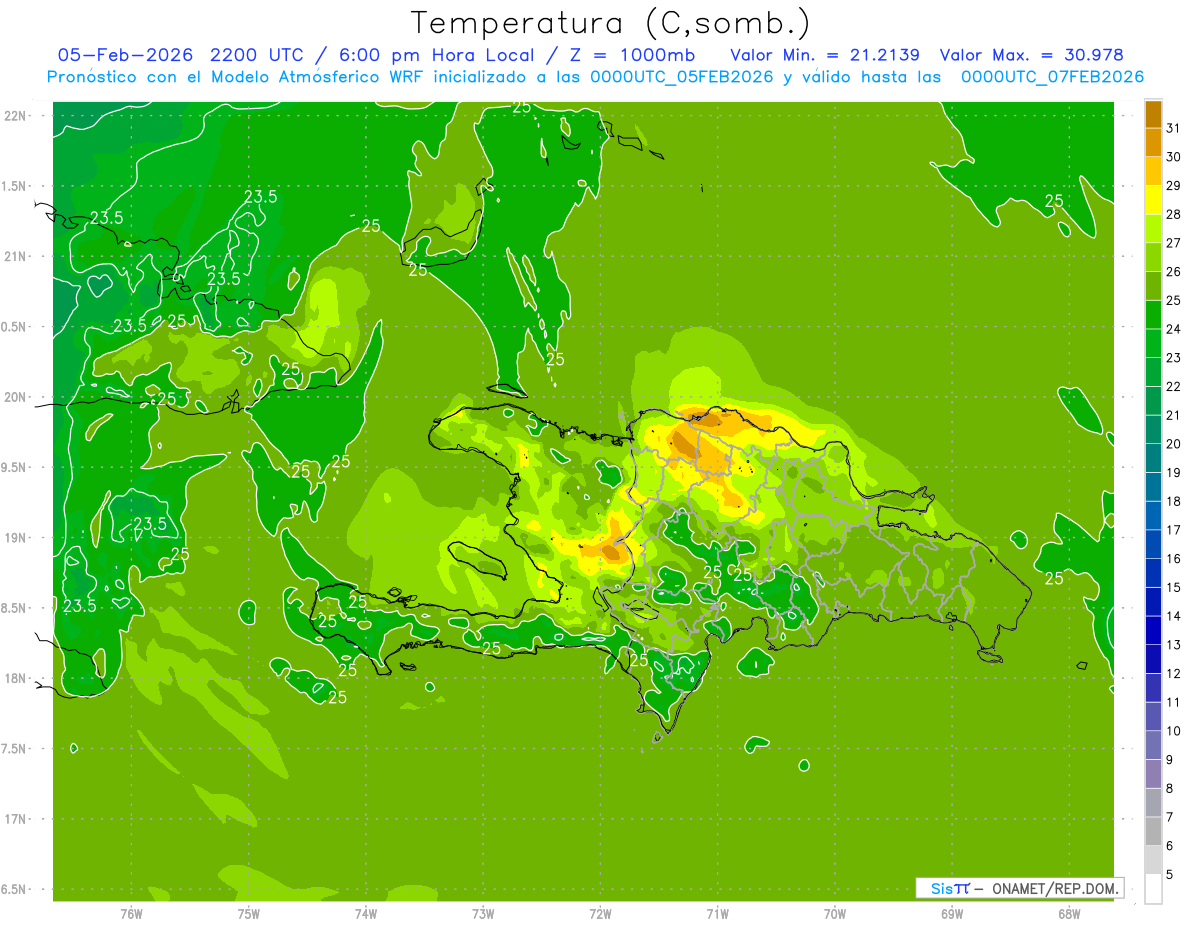Select the "Z = 1000mb" level text
The width and height of the screenshot is (1200, 927).
coord(630,55)
